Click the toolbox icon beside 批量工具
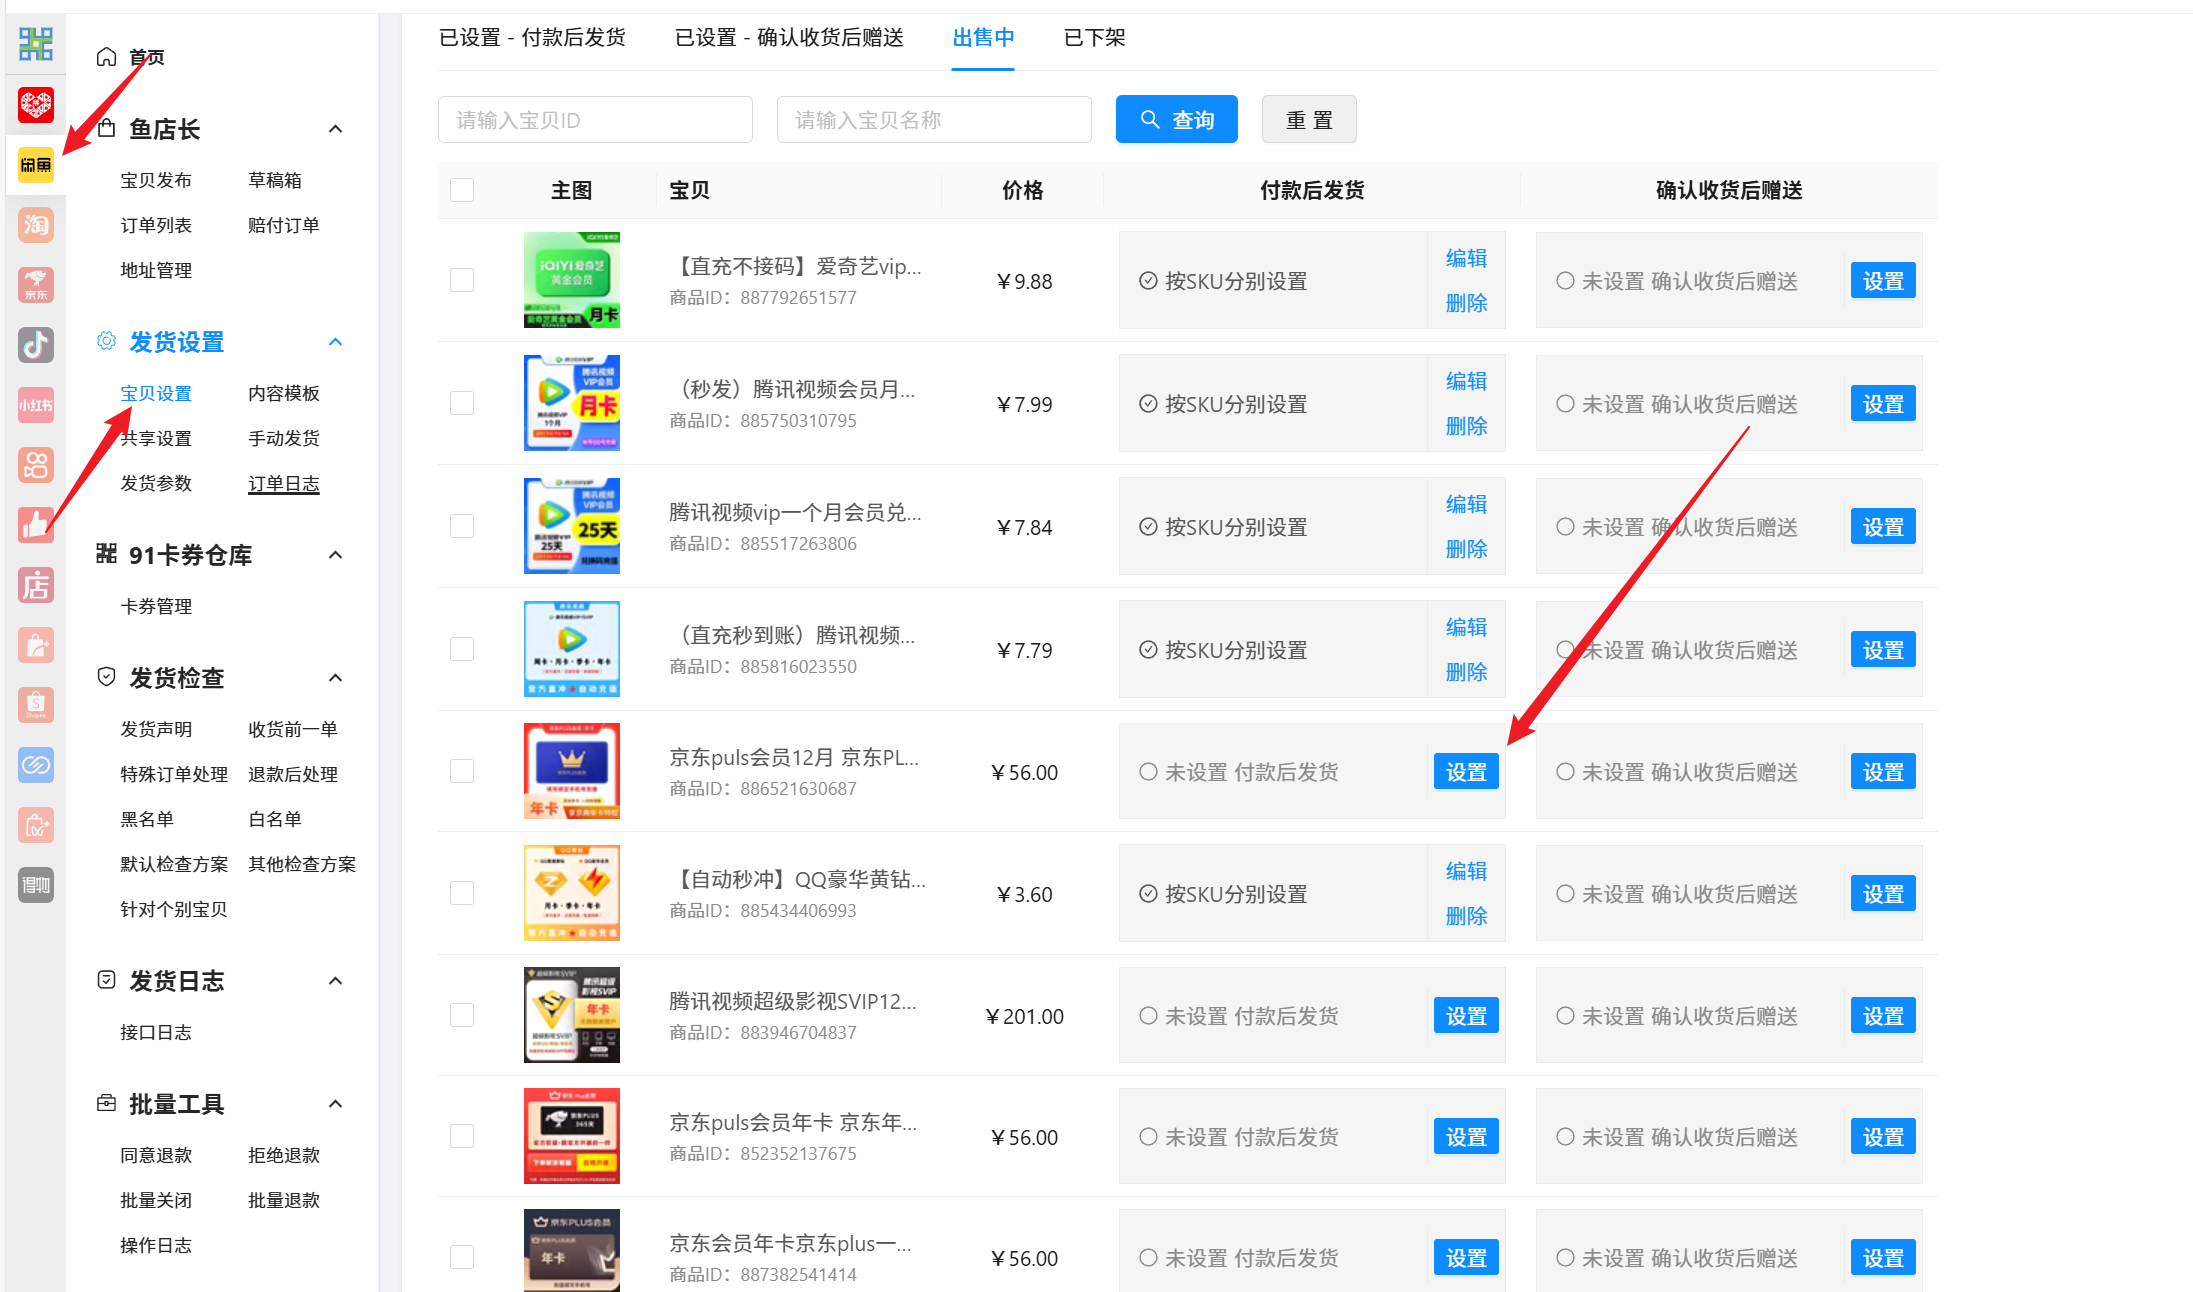This screenshot has height=1292, width=2193. 106,1103
